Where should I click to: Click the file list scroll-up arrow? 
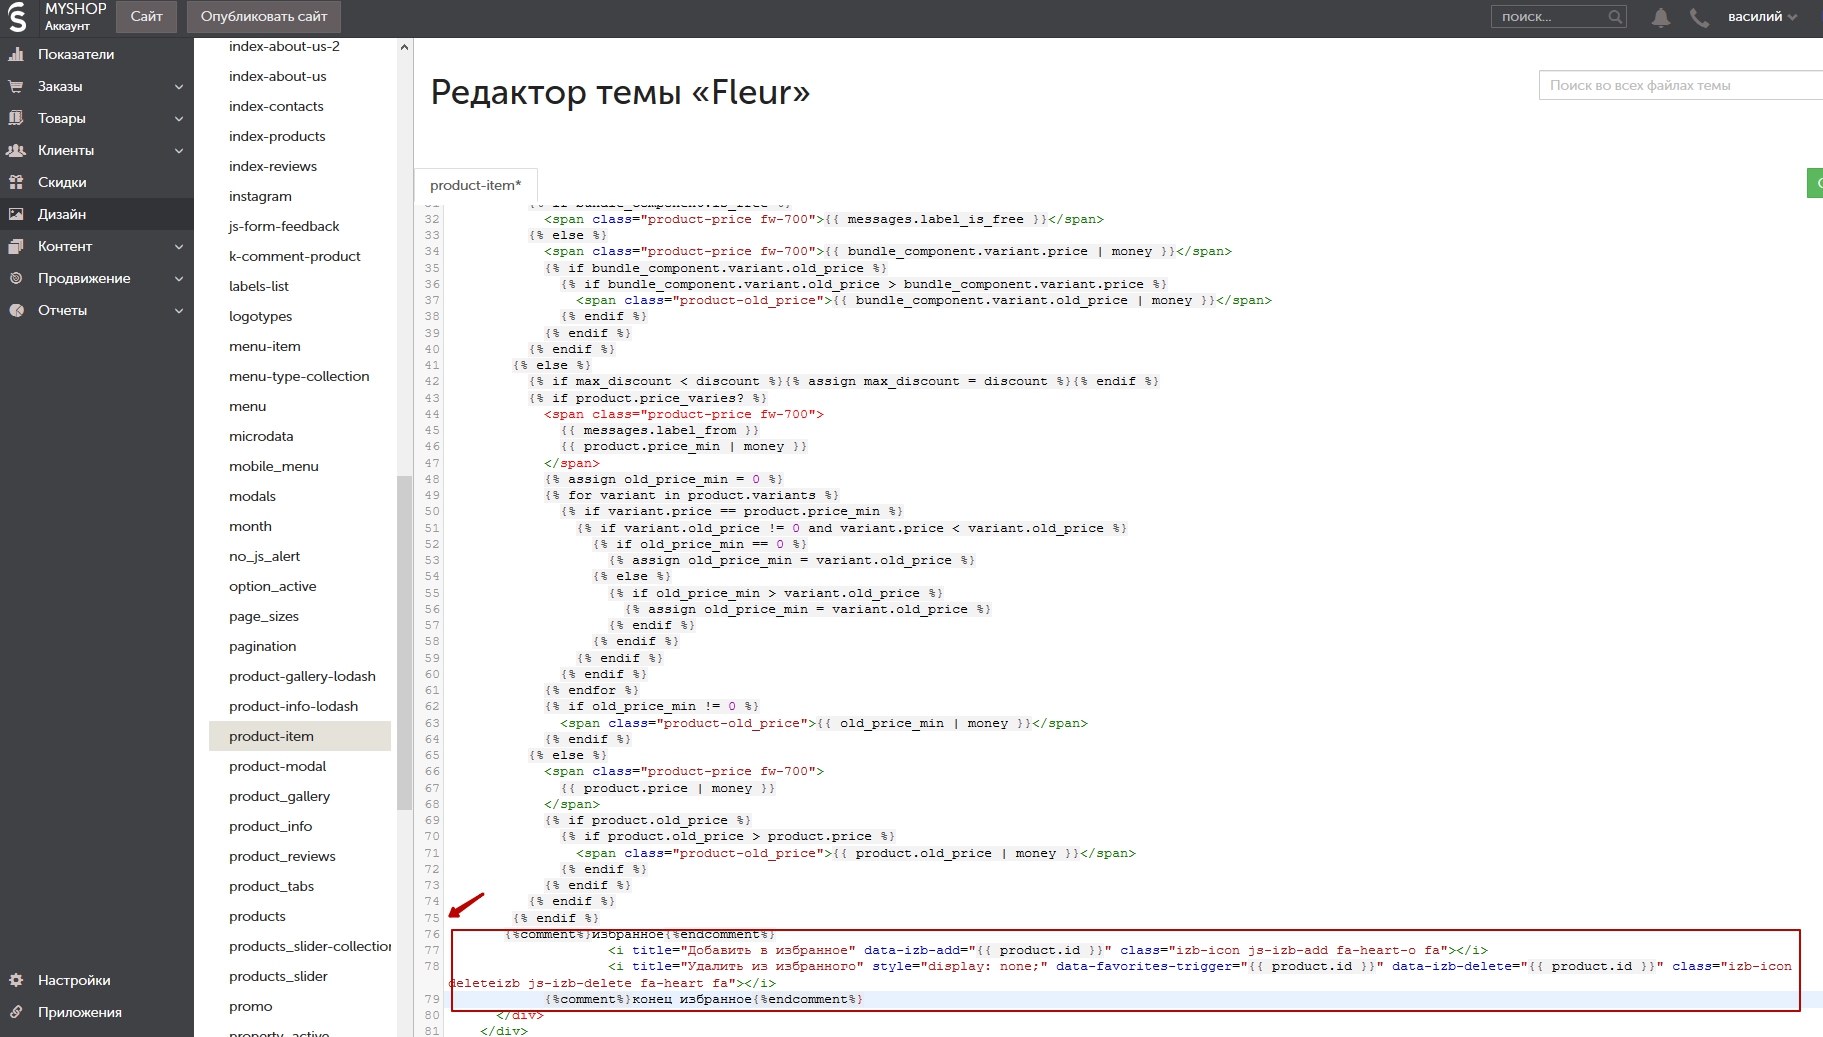(x=404, y=47)
